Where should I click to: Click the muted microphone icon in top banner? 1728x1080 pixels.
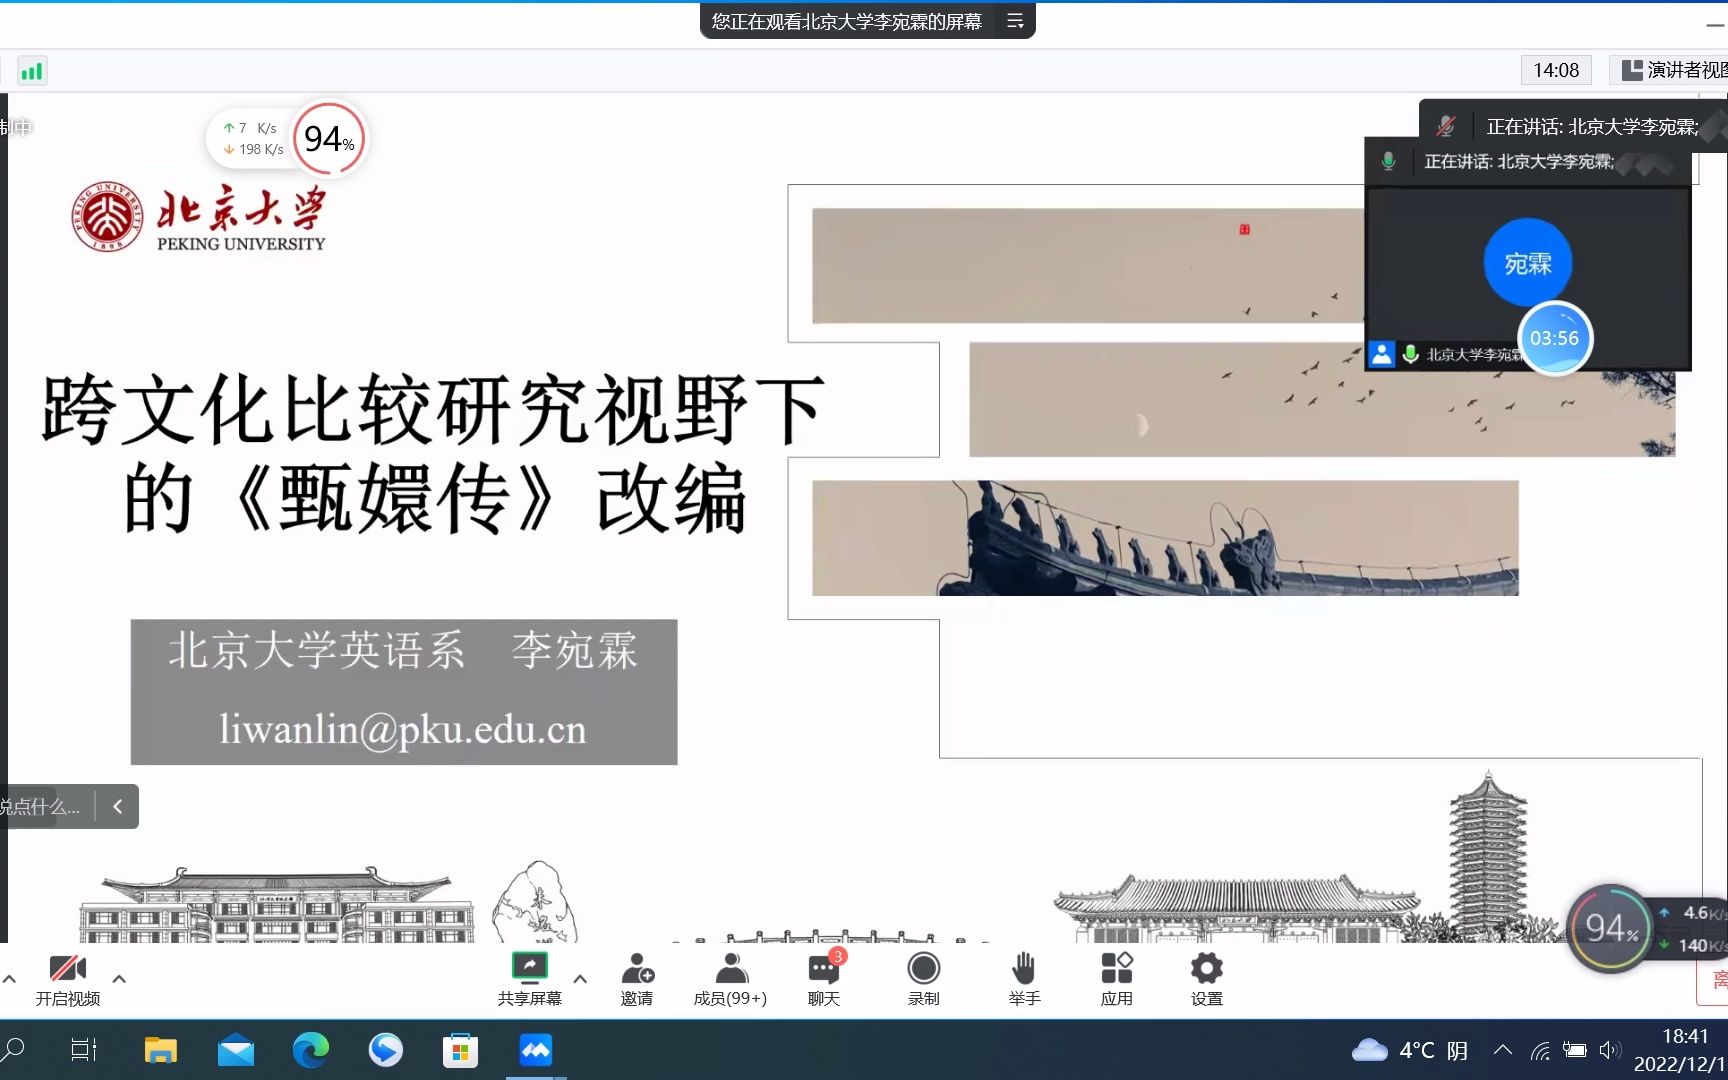tap(1446, 126)
